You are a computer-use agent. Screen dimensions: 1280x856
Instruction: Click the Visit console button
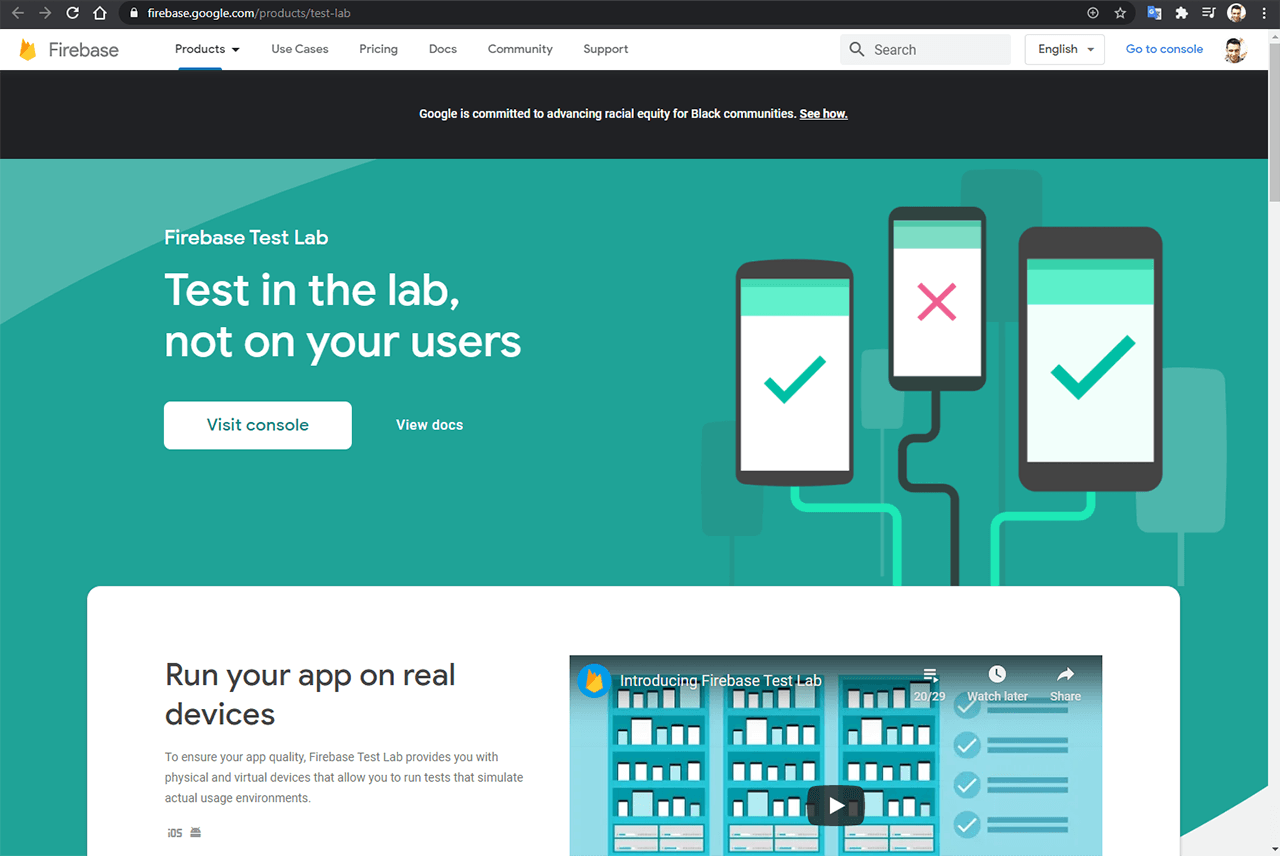pos(258,425)
